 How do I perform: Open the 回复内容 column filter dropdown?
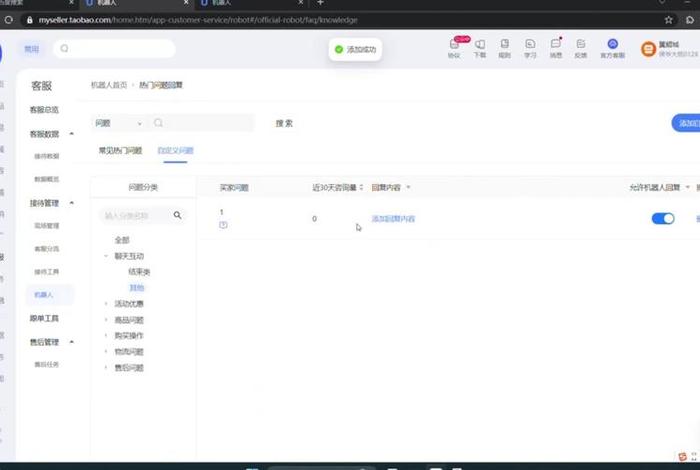click(x=408, y=187)
